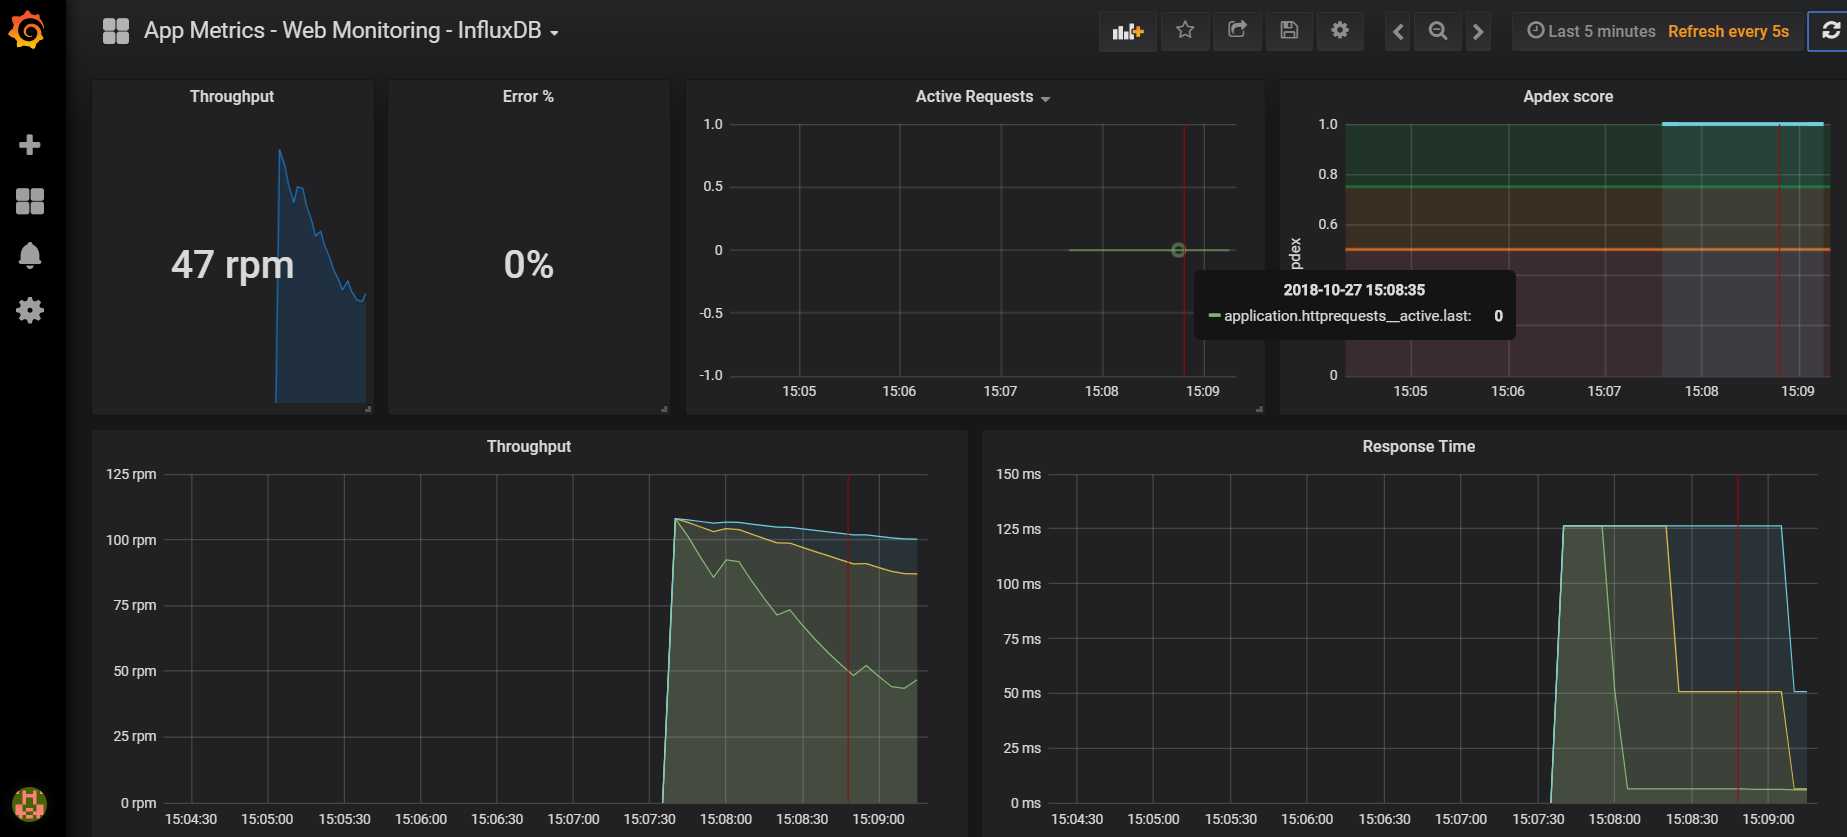Shift time range backward with left arrow
This screenshot has width=1847, height=837.
(x=1398, y=32)
